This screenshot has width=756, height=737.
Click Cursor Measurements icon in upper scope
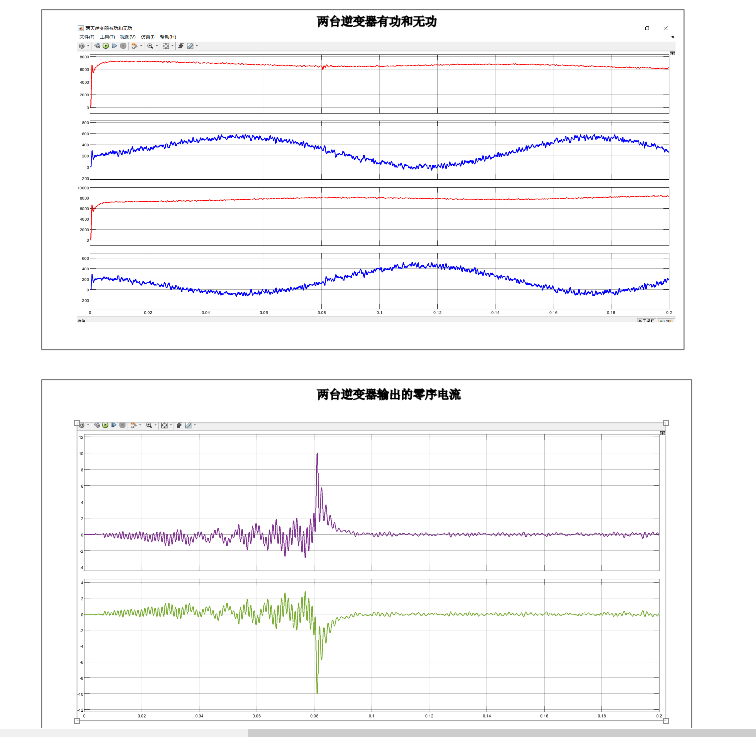pos(189,45)
